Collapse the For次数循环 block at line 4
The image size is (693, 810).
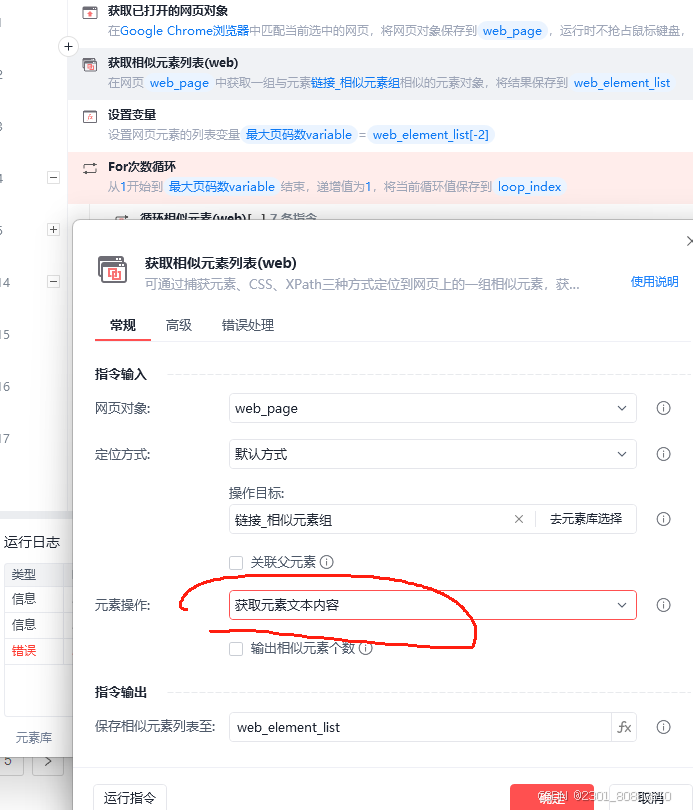pyautogui.click(x=53, y=178)
